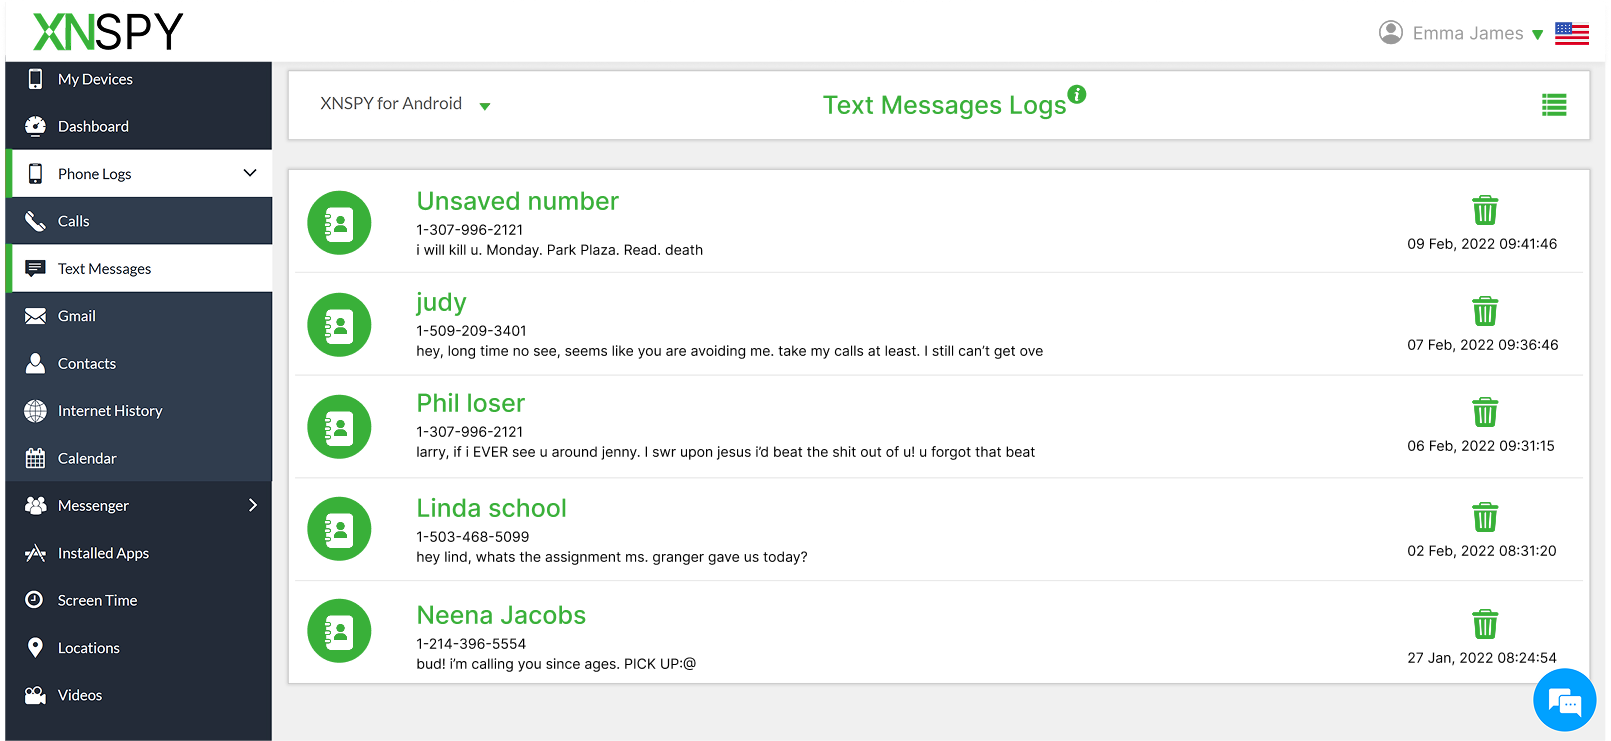
Task: Click the XNSPY logo
Action: click(108, 32)
